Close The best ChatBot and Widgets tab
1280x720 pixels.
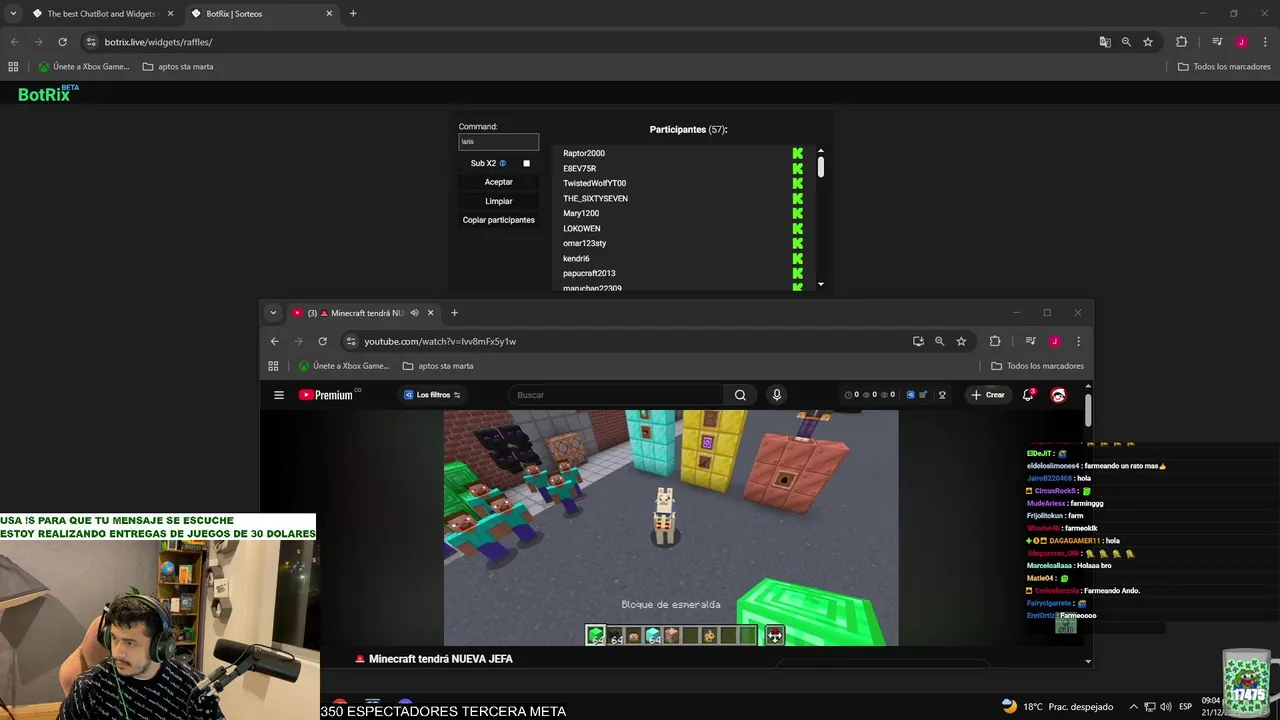click(171, 14)
